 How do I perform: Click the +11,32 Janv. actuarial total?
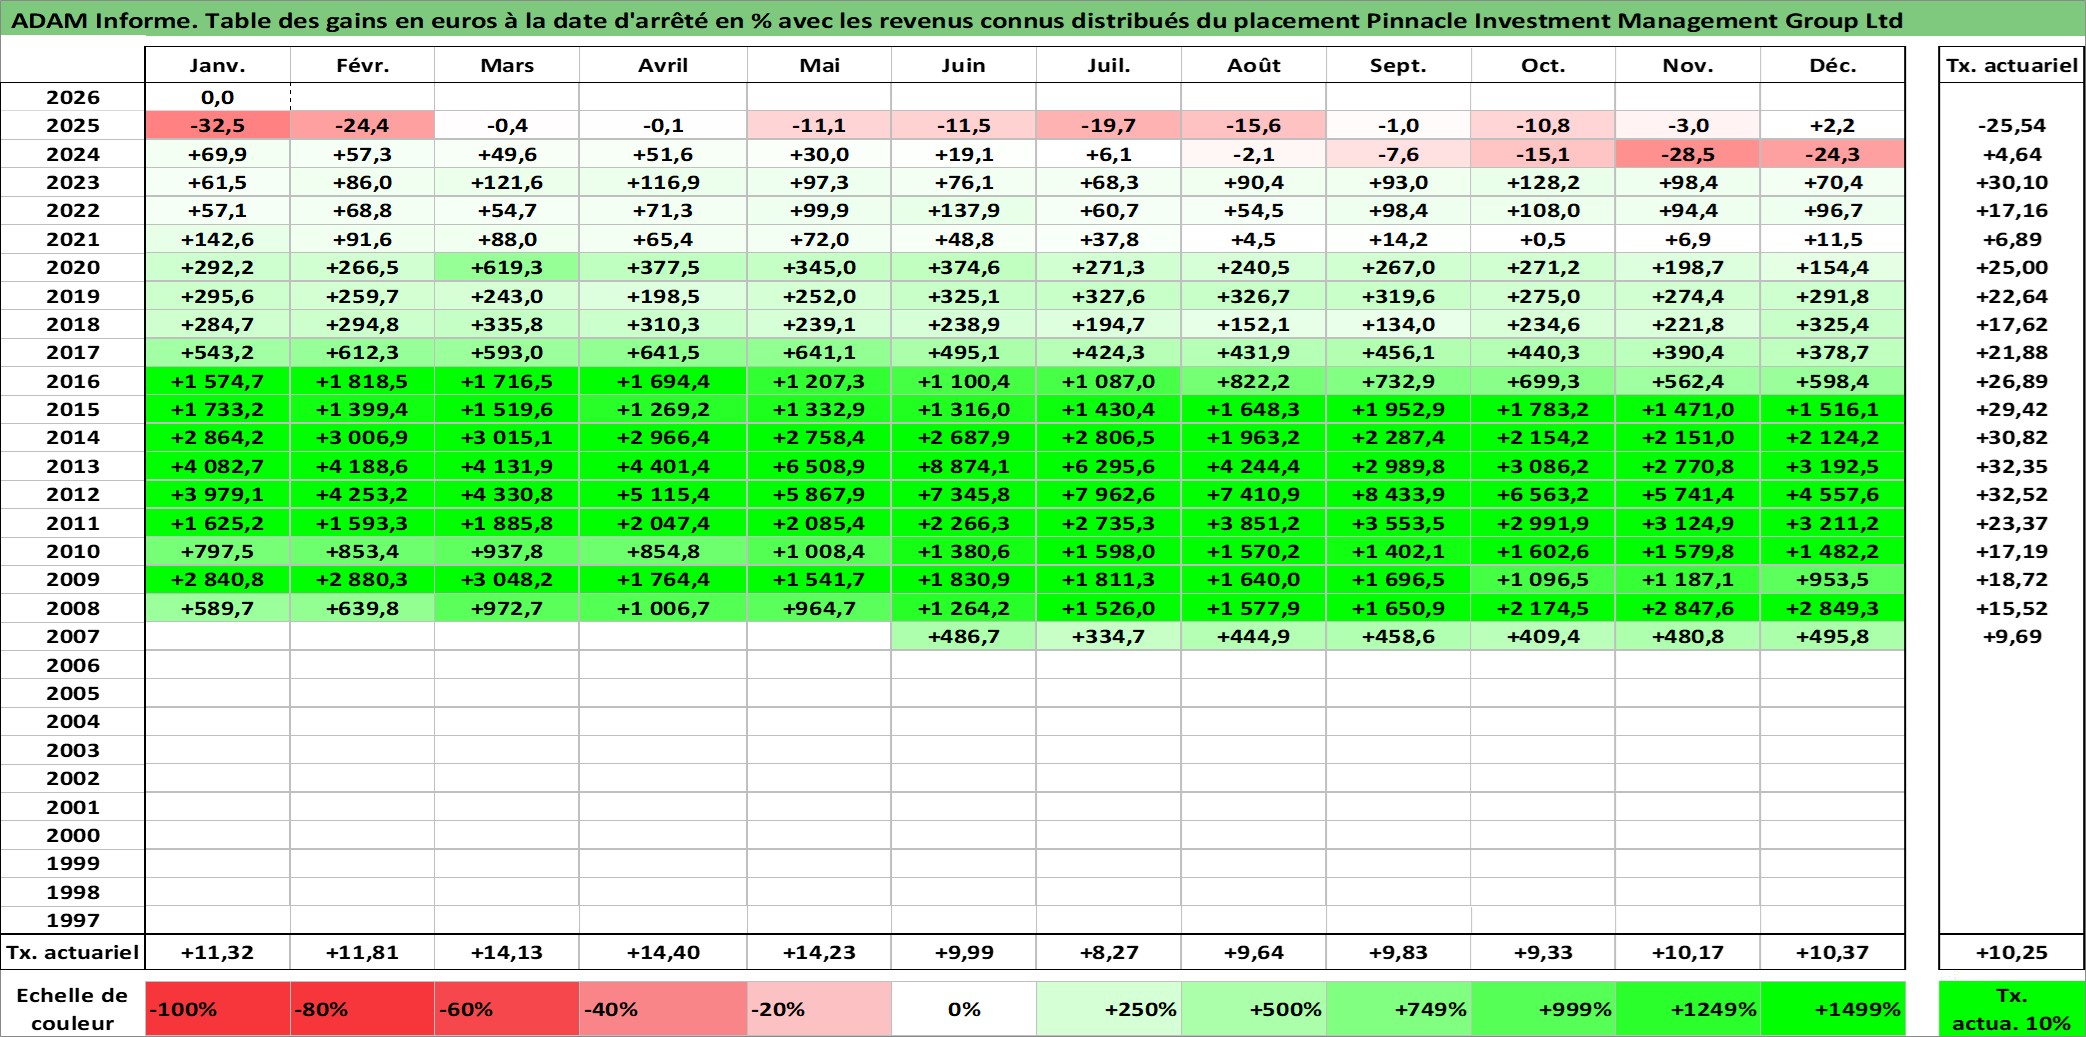pyautogui.click(x=217, y=952)
